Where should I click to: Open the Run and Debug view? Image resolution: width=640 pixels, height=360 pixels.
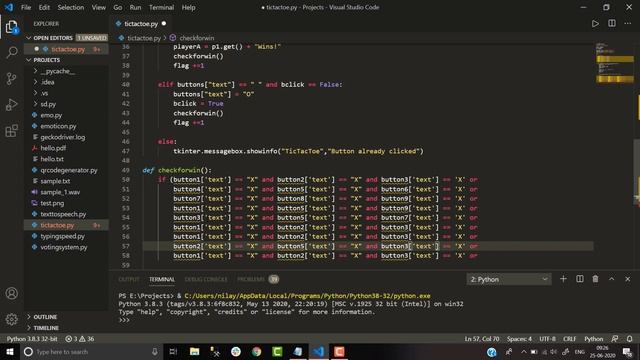click(x=11, y=105)
